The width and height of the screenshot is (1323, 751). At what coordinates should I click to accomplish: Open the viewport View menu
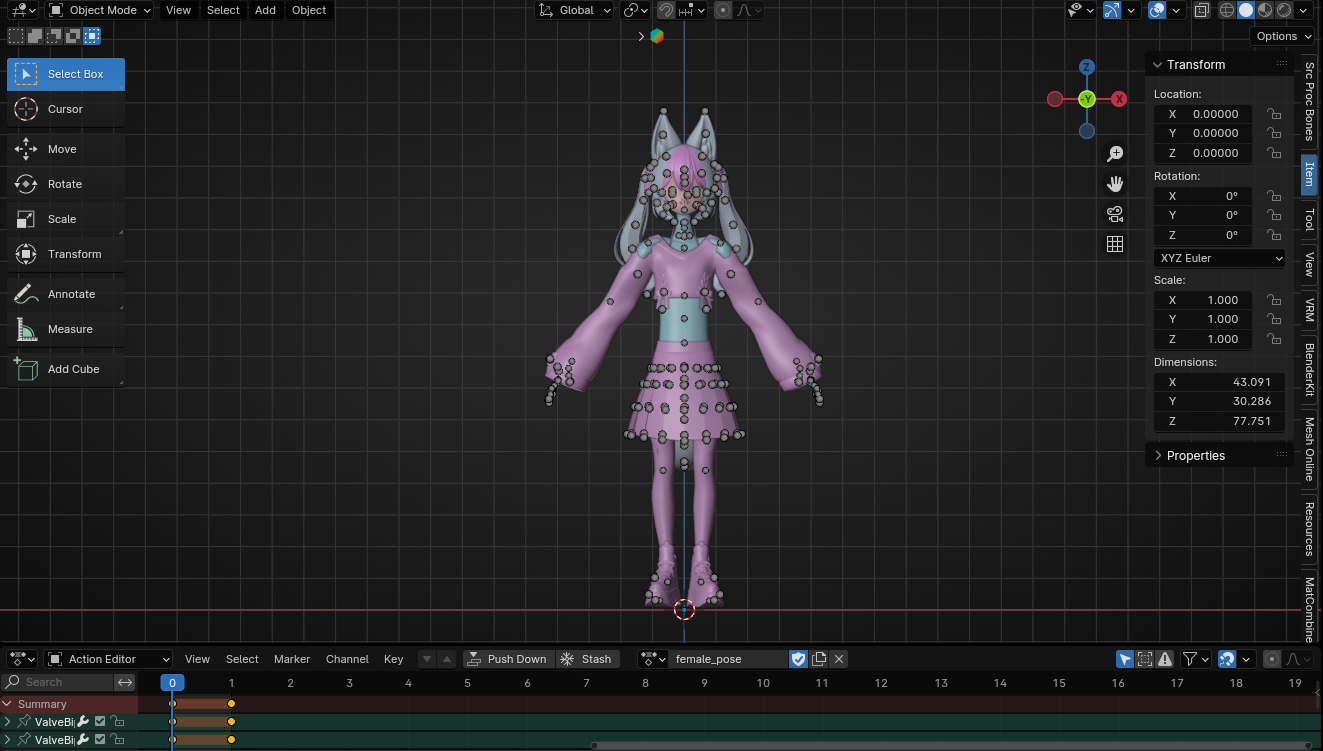tap(178, 10)
